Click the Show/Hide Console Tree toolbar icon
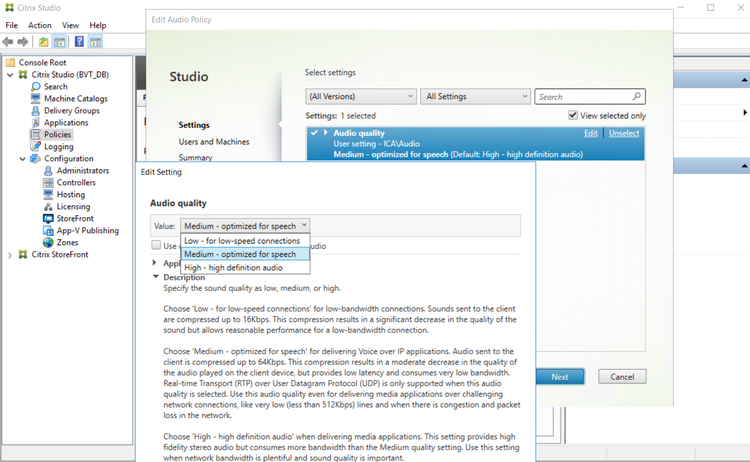This screenshot has width=750, height=462. pyautogui.click(x=59, y=42)
